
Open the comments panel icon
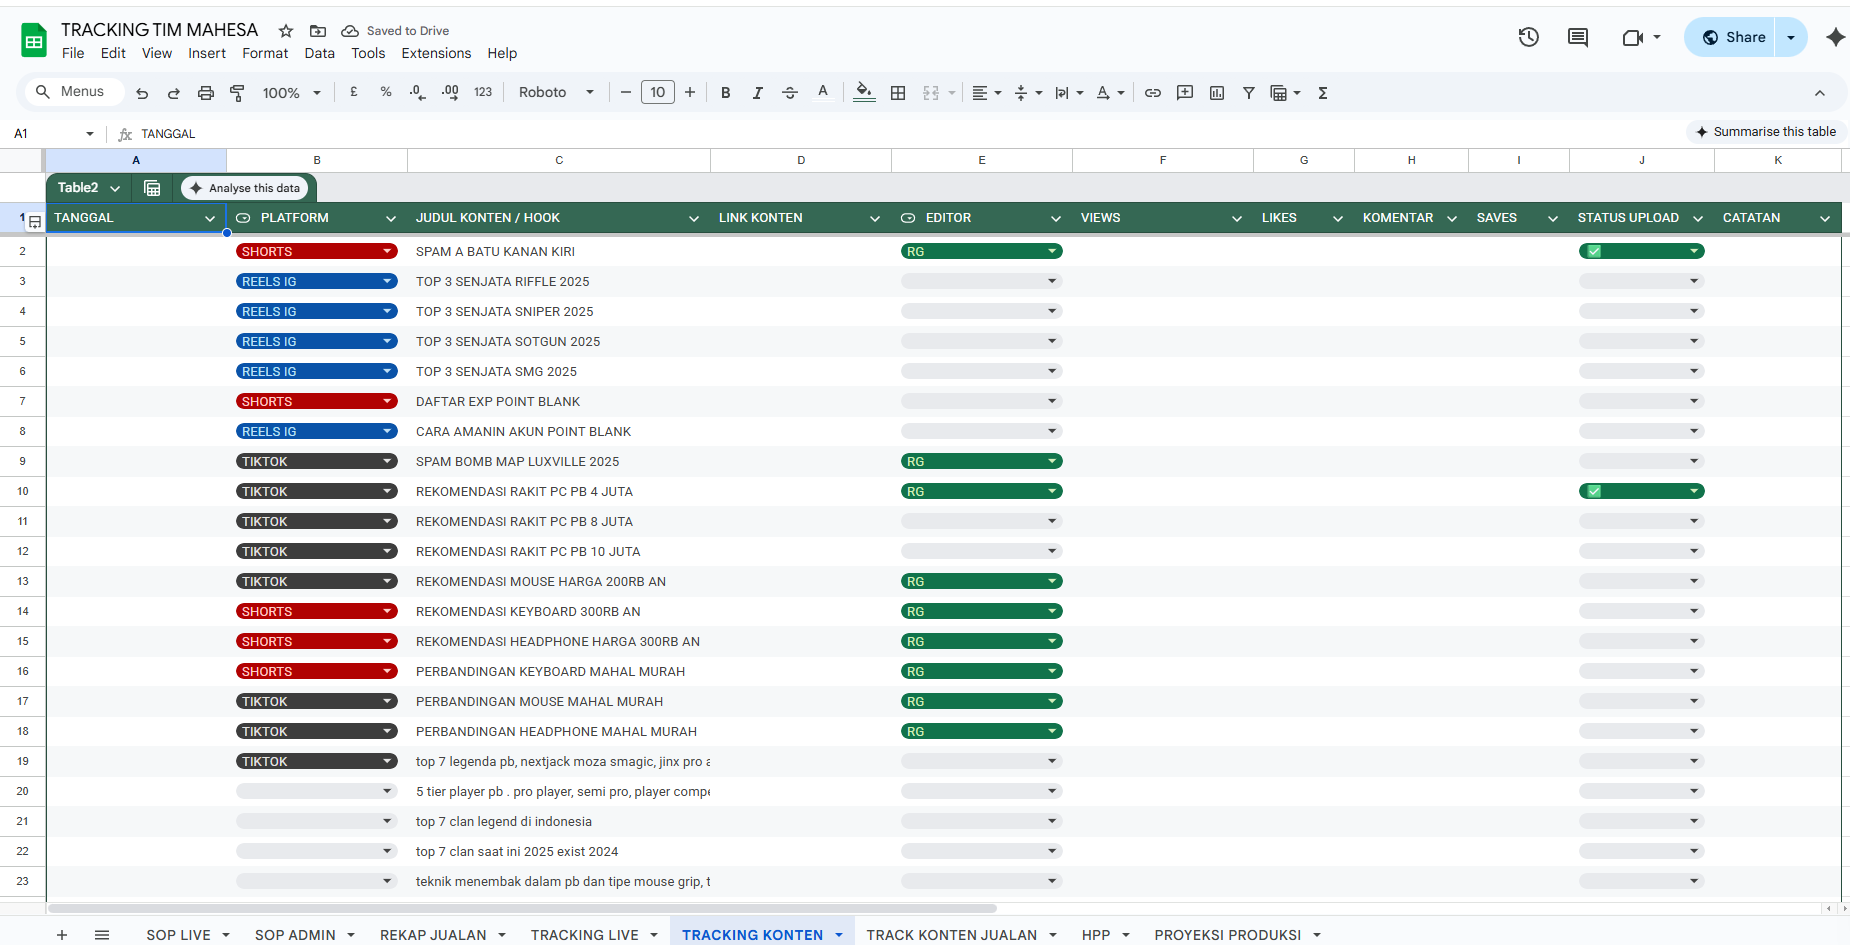[1578, 37]
